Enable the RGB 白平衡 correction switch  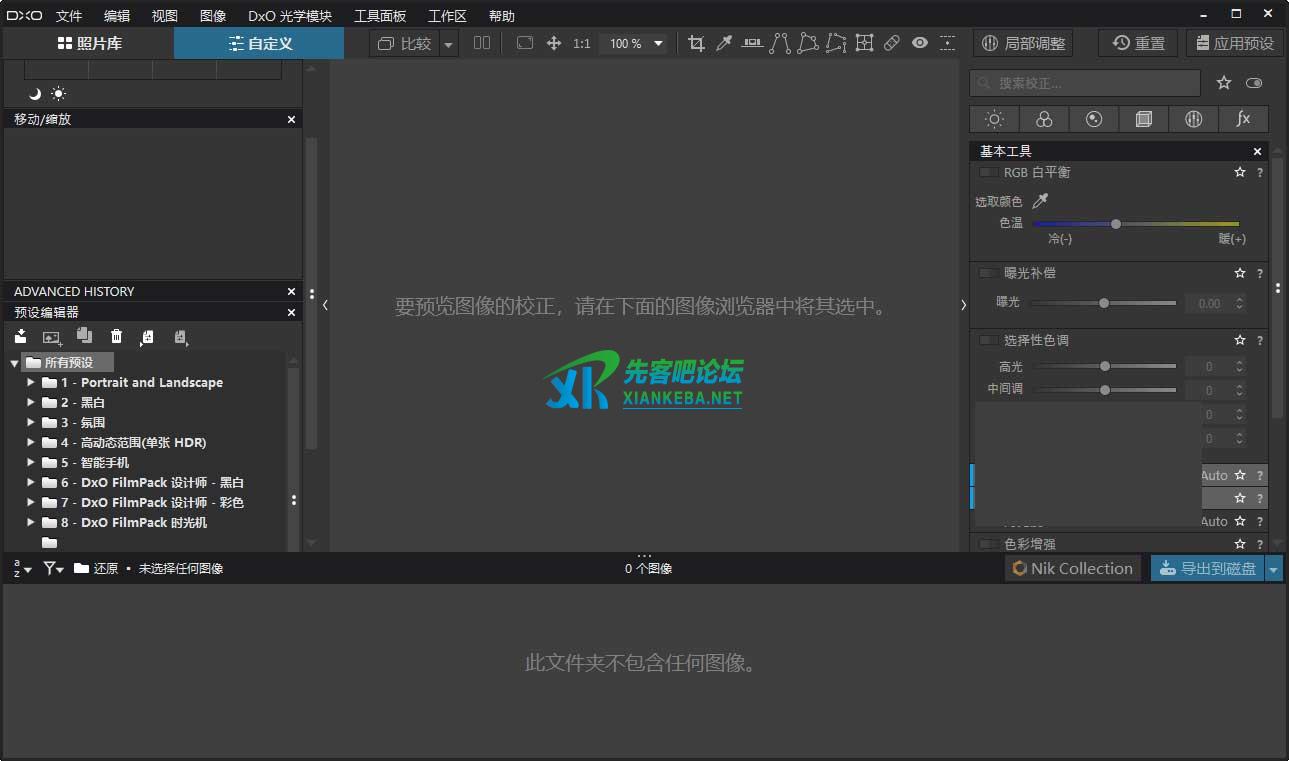[x=988, y=173]
